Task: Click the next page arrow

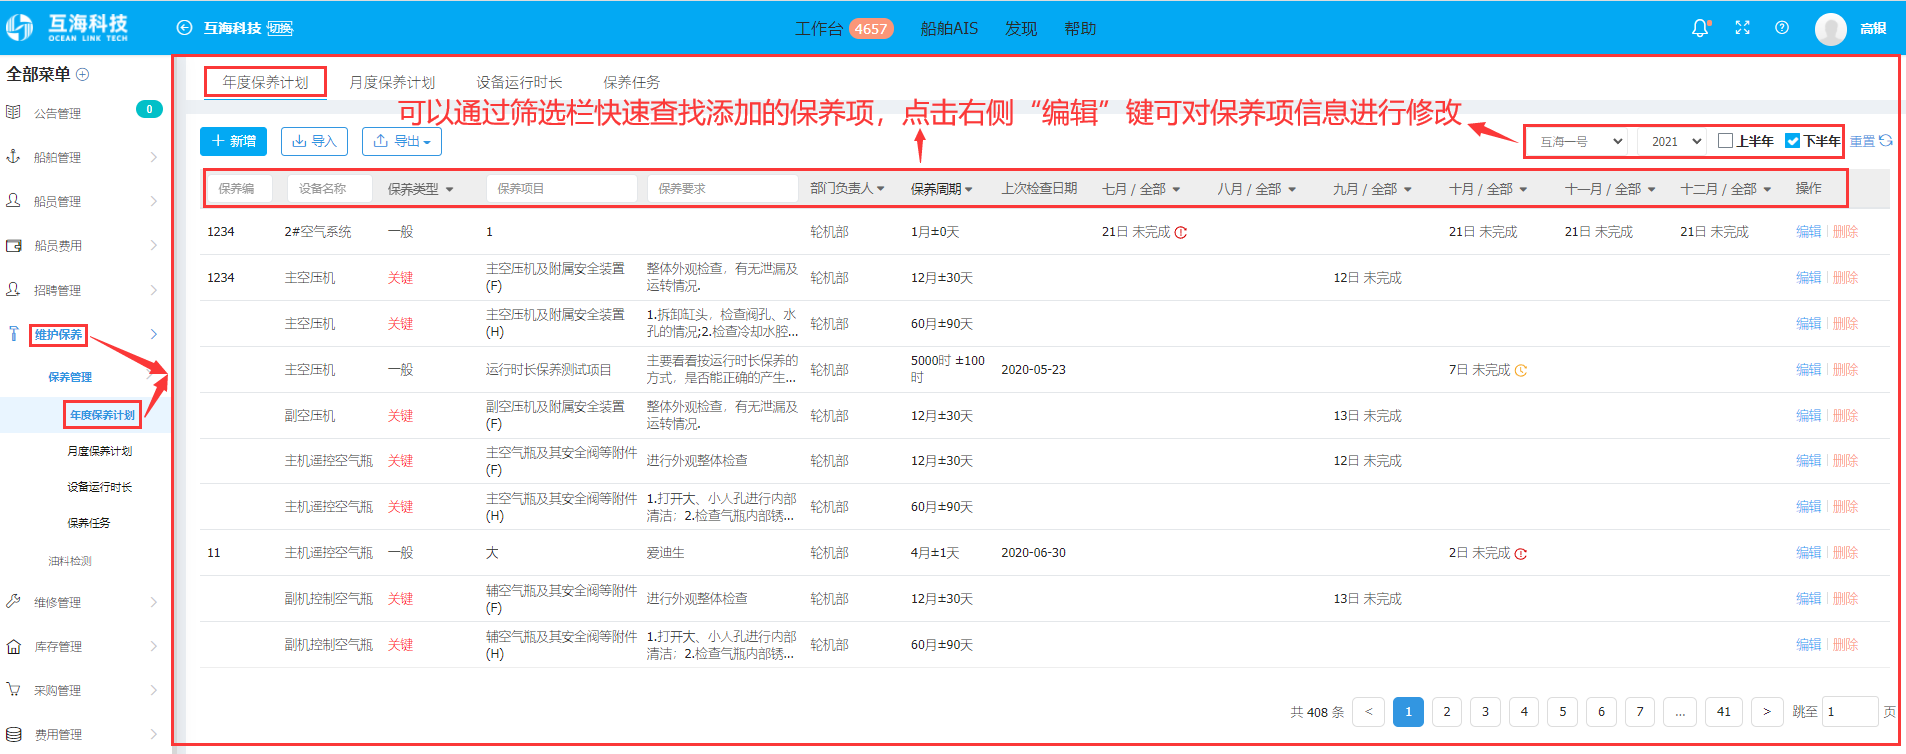Action: [x=1766, y=711]
